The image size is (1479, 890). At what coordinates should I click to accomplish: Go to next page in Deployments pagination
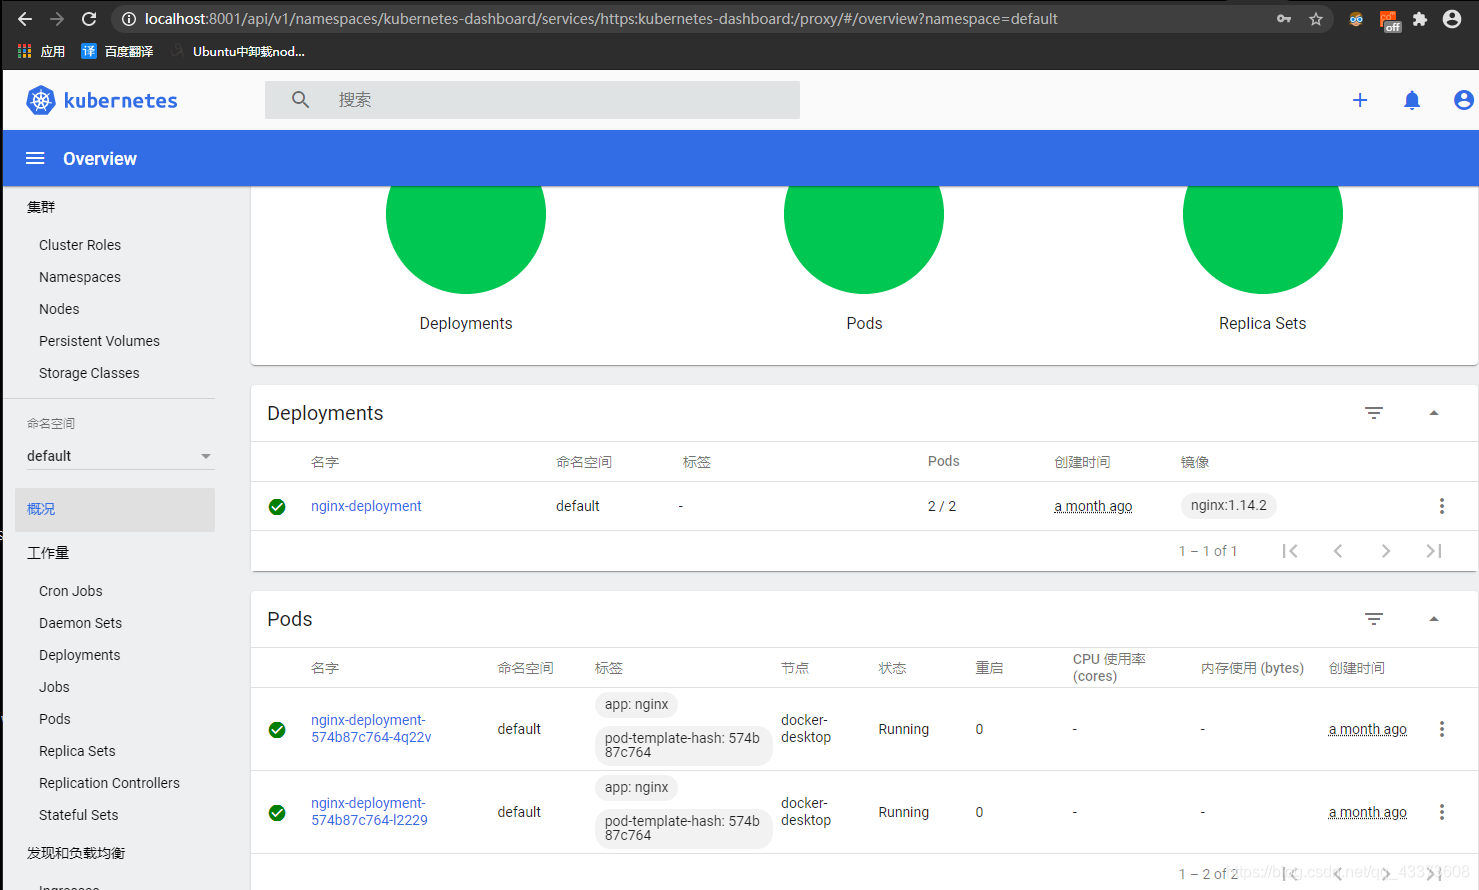1385,551
